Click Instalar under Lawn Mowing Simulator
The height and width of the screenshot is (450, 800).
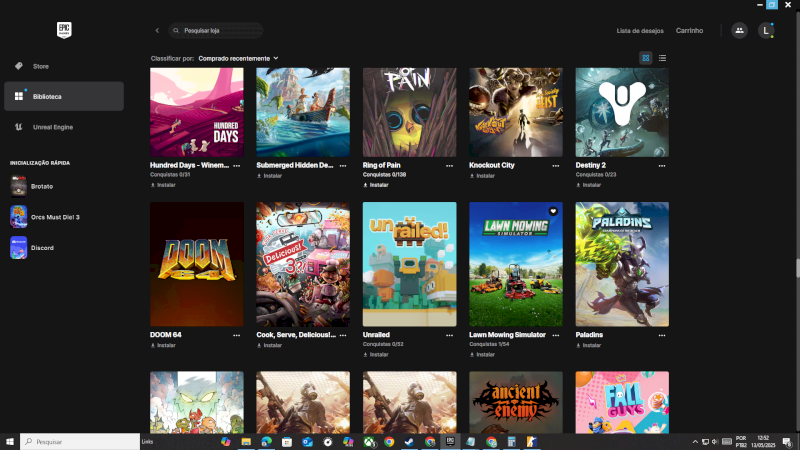point(482,355)
